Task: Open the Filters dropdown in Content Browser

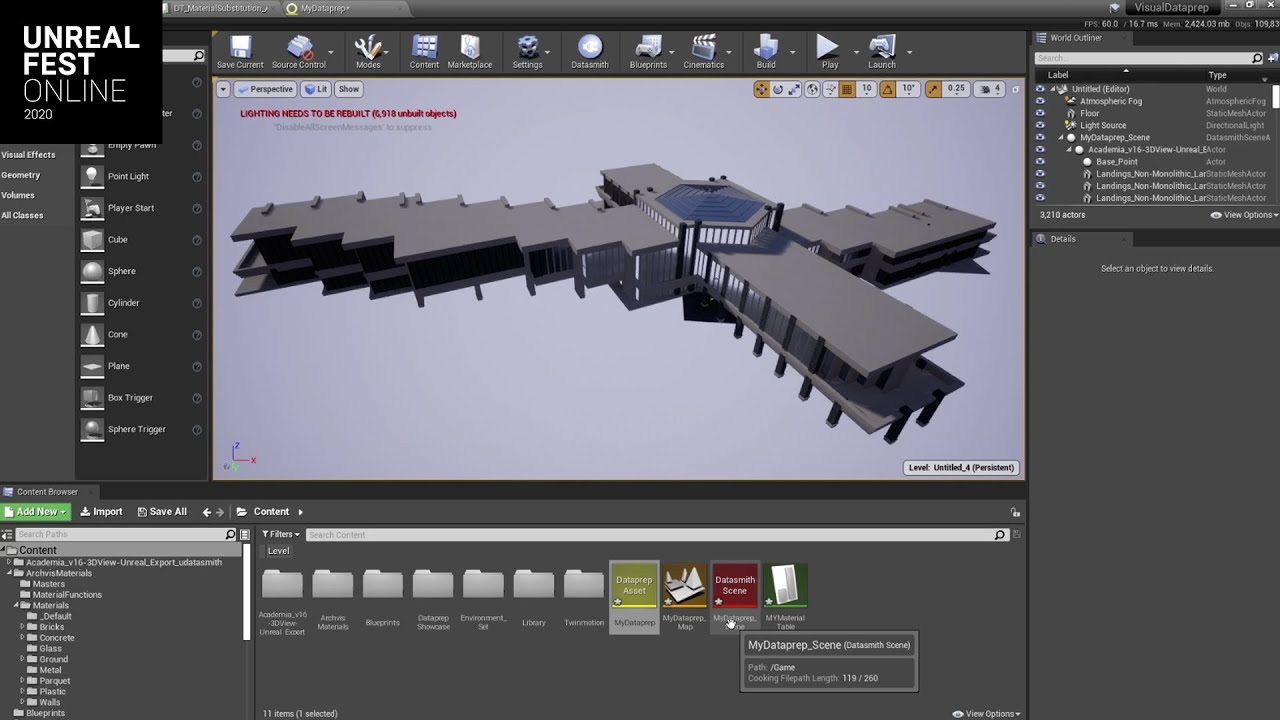Action: tap(281, 535)
